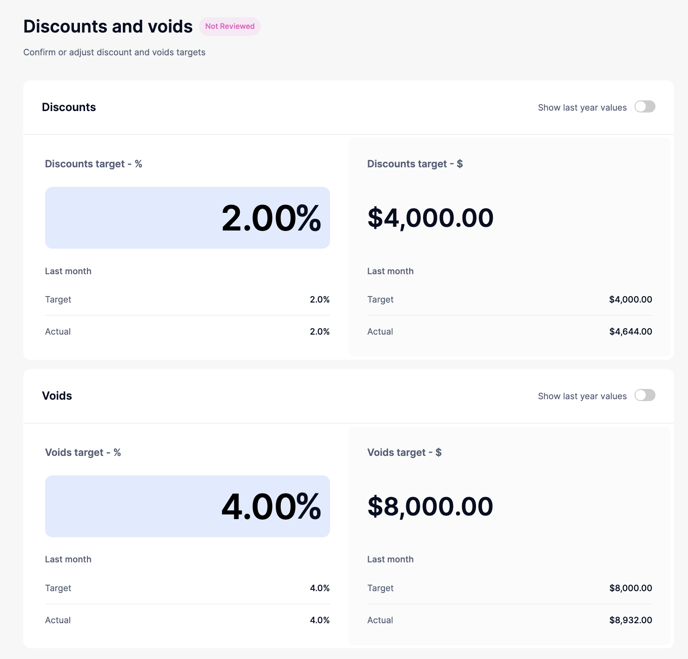Click the Discounts section title
The width and height of the screenshot is (688, 659).
(69, 107)
